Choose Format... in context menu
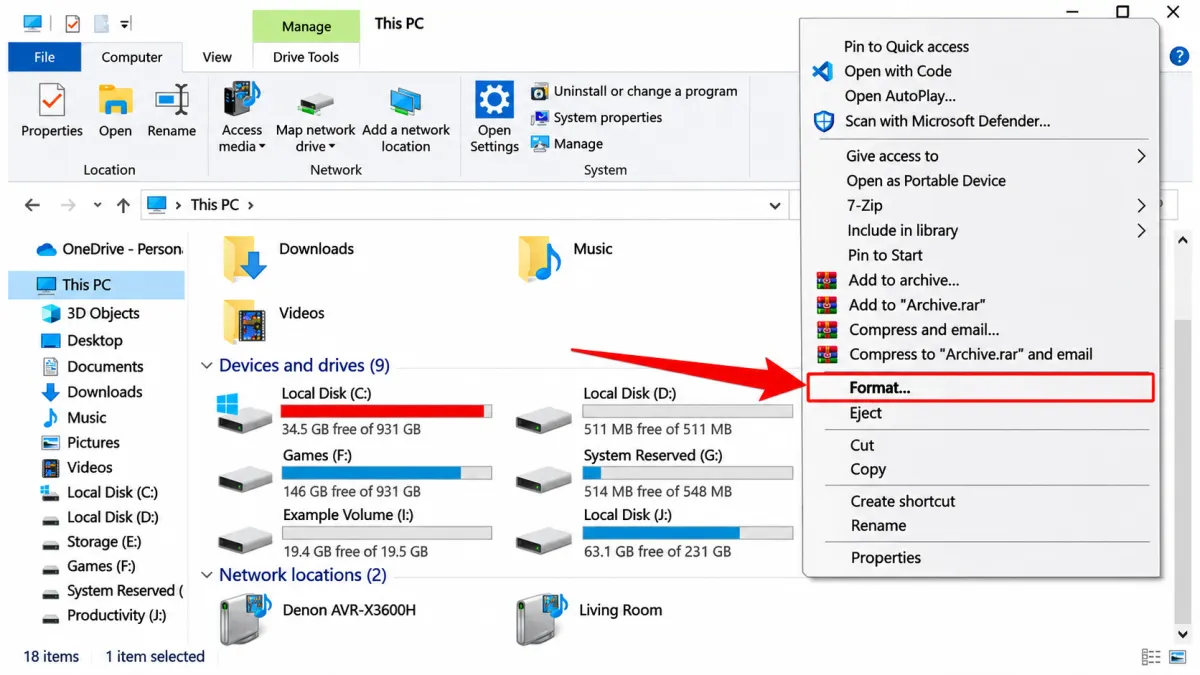This screenshot has width=1200, height=675. click(x=980, y=388)
